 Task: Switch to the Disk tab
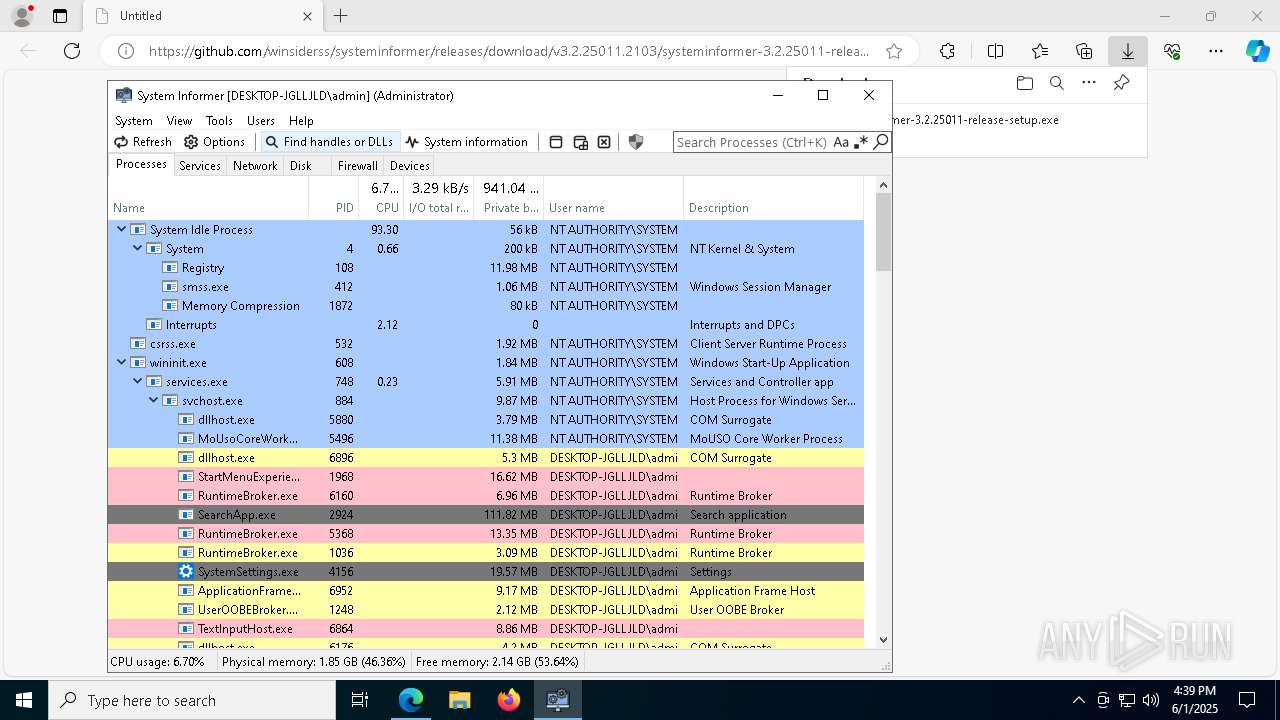coord(301,166)
